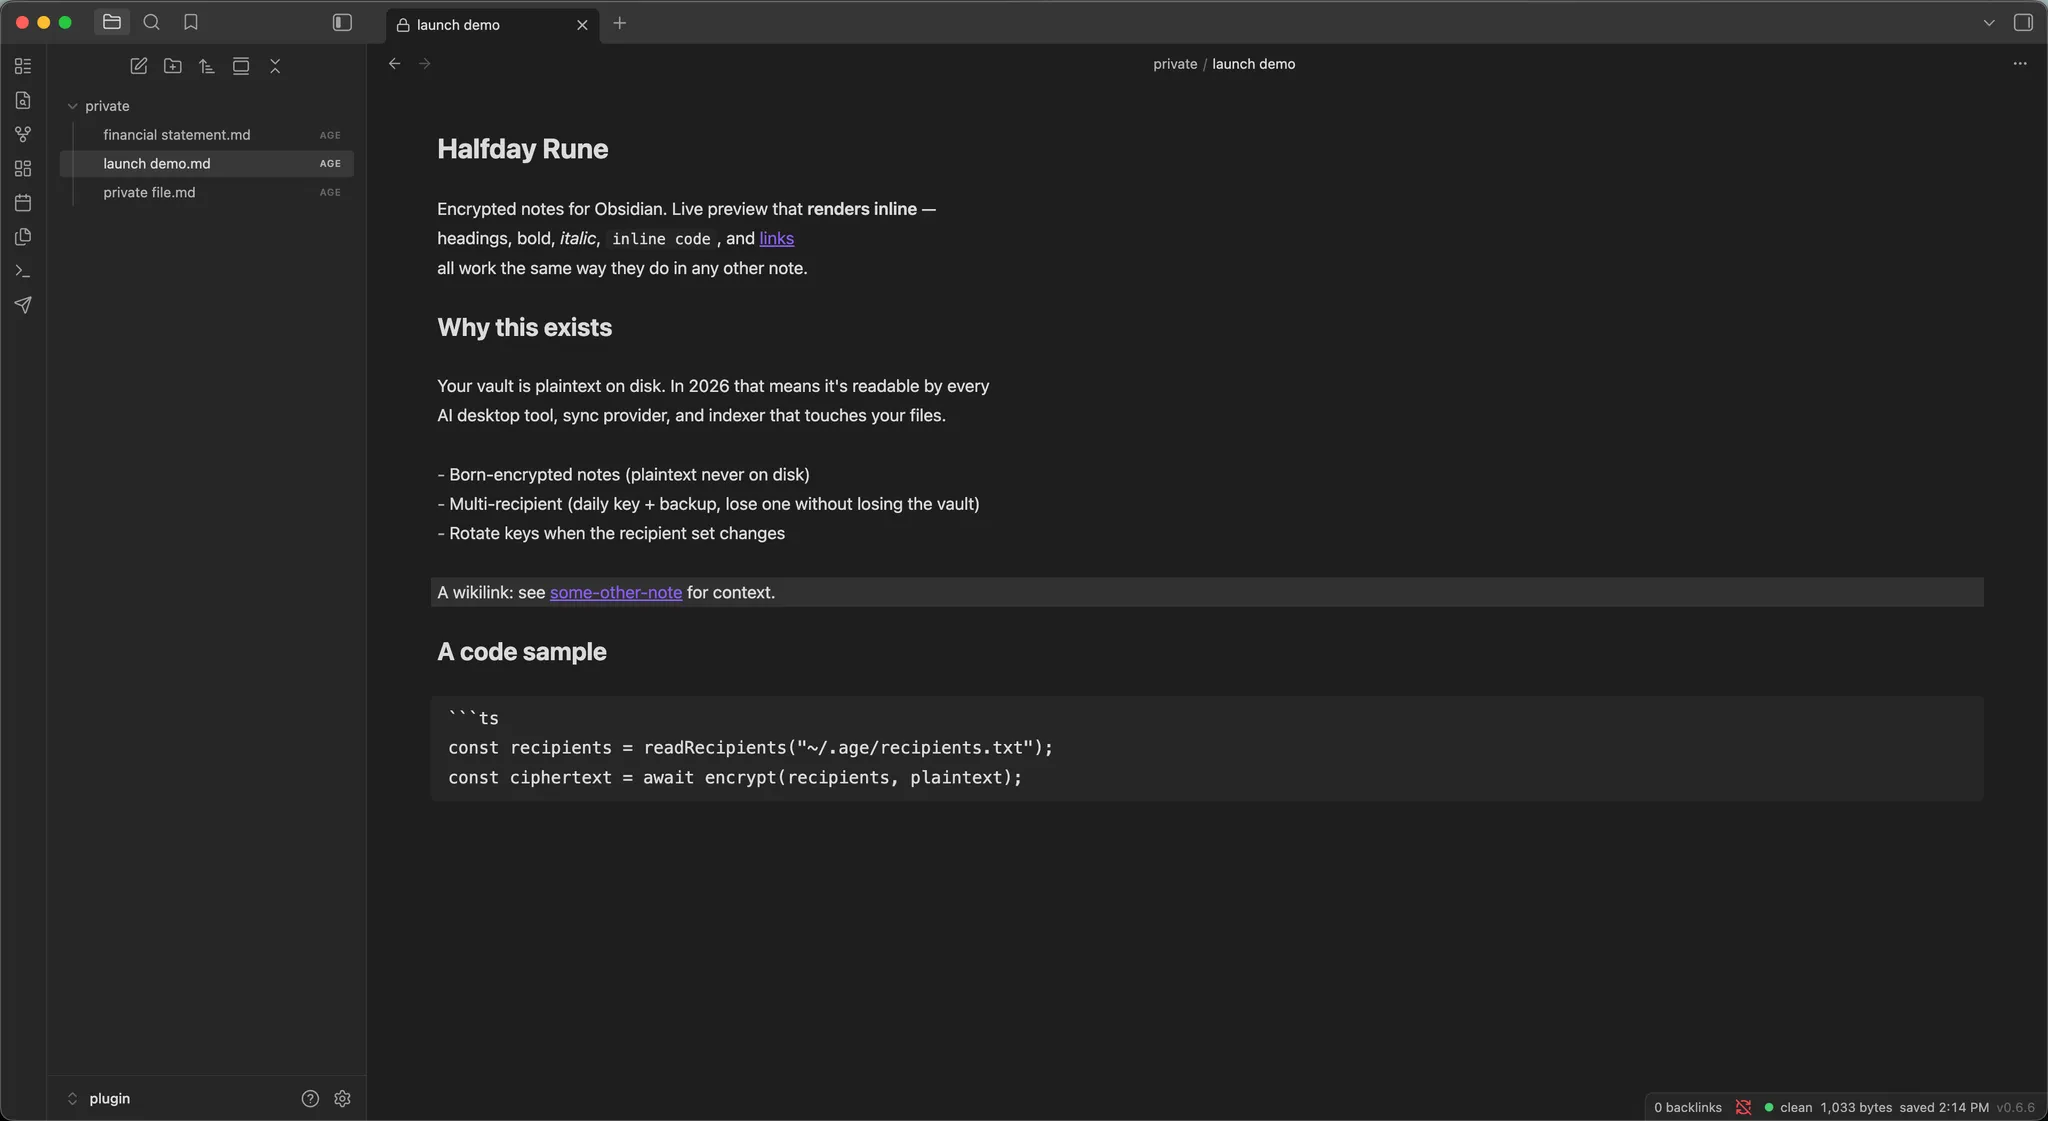Click the red sync-off status icon
Image resolution: width=2048 pixels, height=1121 pixels.
pos(1744,1108)
